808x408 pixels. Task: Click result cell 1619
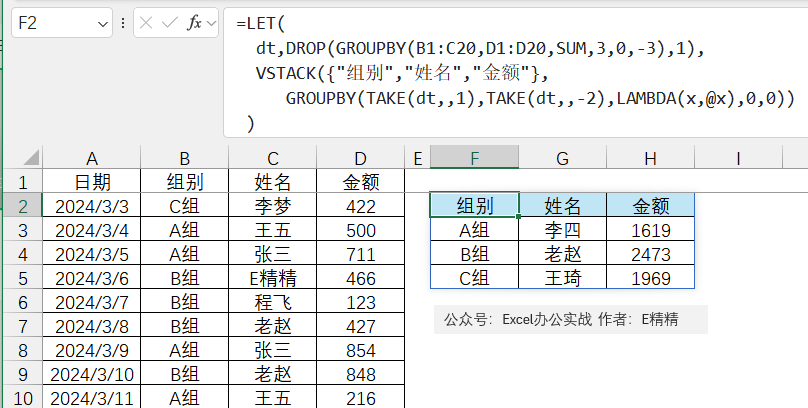point(651,229)
